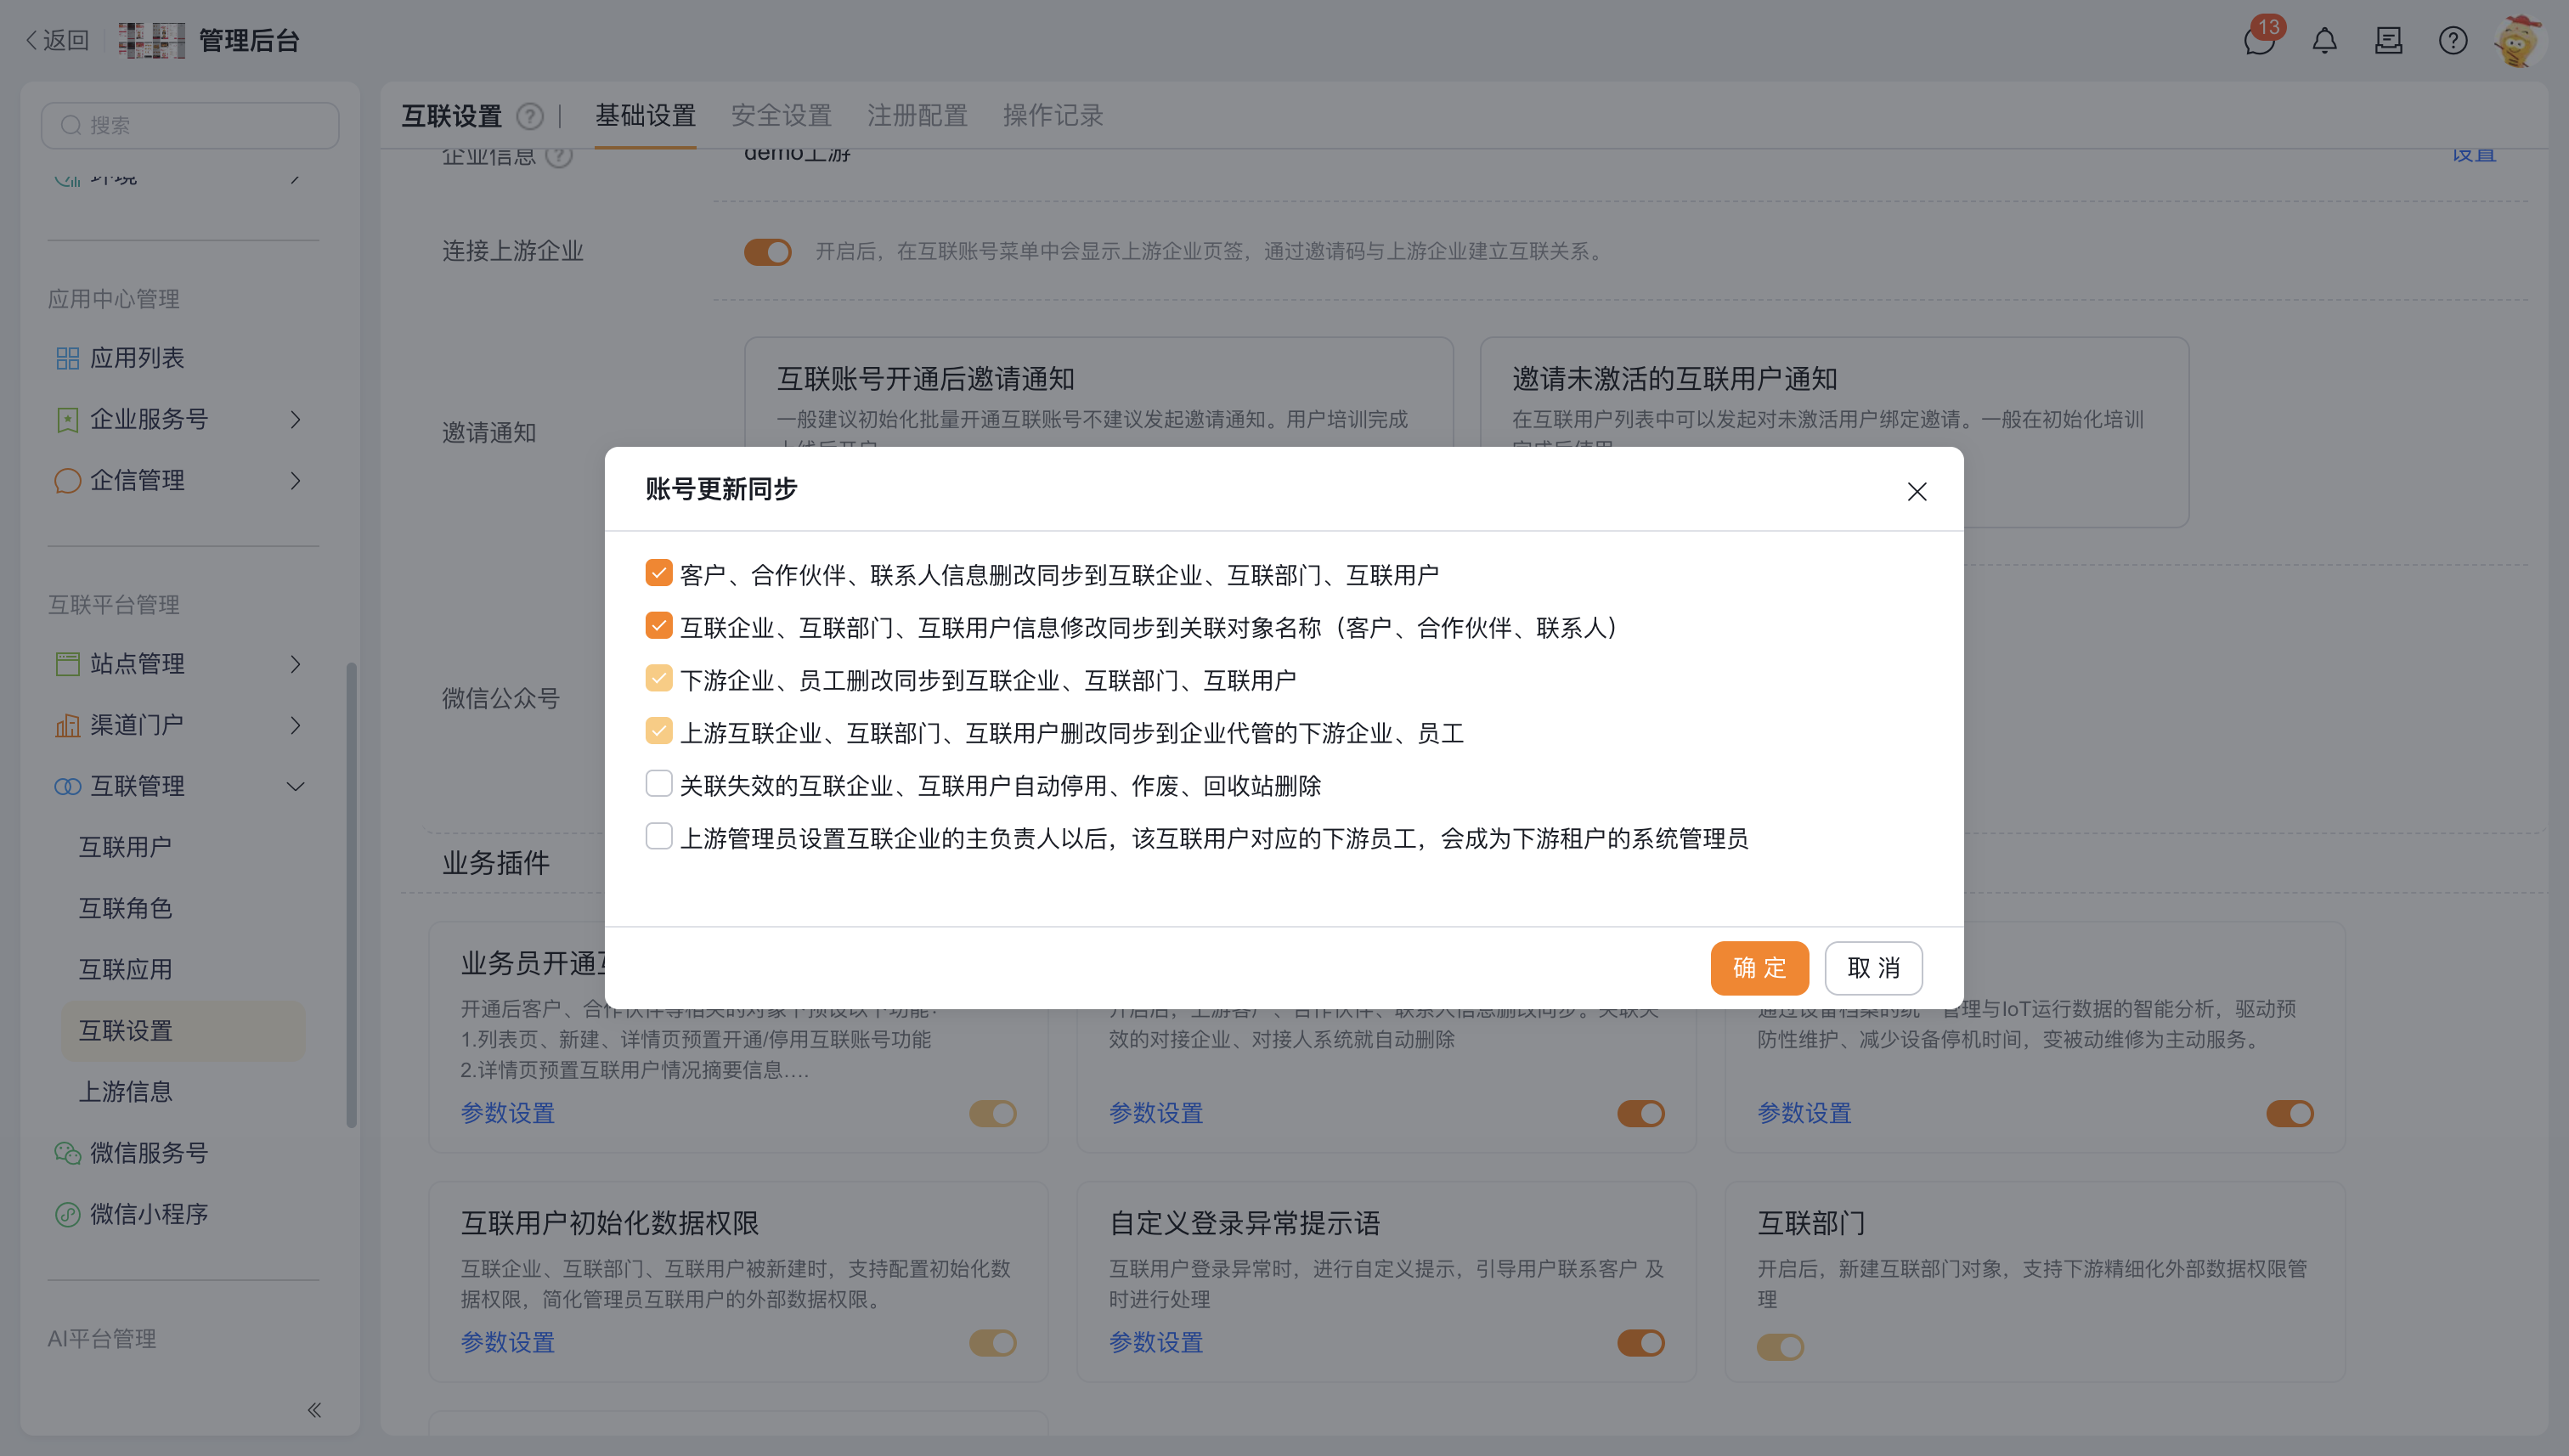Check 上游管理员设置主负责人 option

click(658, 836)
